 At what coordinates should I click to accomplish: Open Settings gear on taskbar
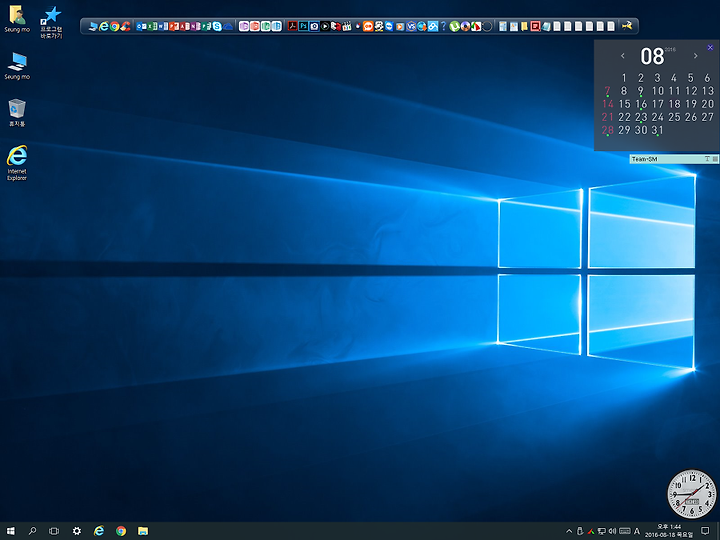77,531
